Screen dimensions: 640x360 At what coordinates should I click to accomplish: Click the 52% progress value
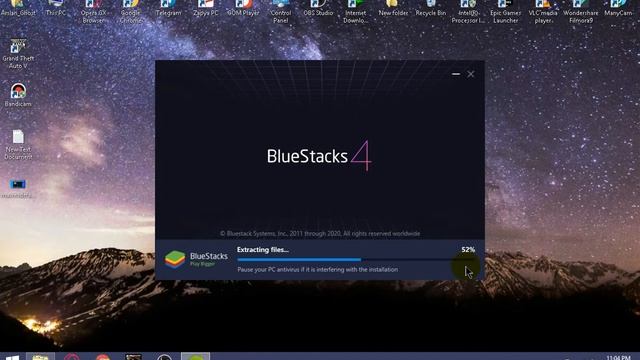pos(468,249)
